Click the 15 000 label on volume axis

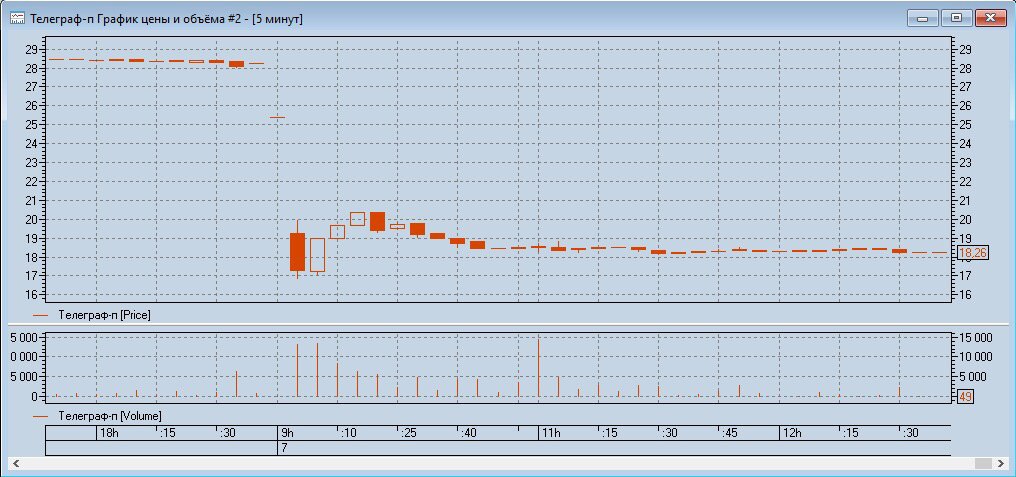(x=975, y=338)
